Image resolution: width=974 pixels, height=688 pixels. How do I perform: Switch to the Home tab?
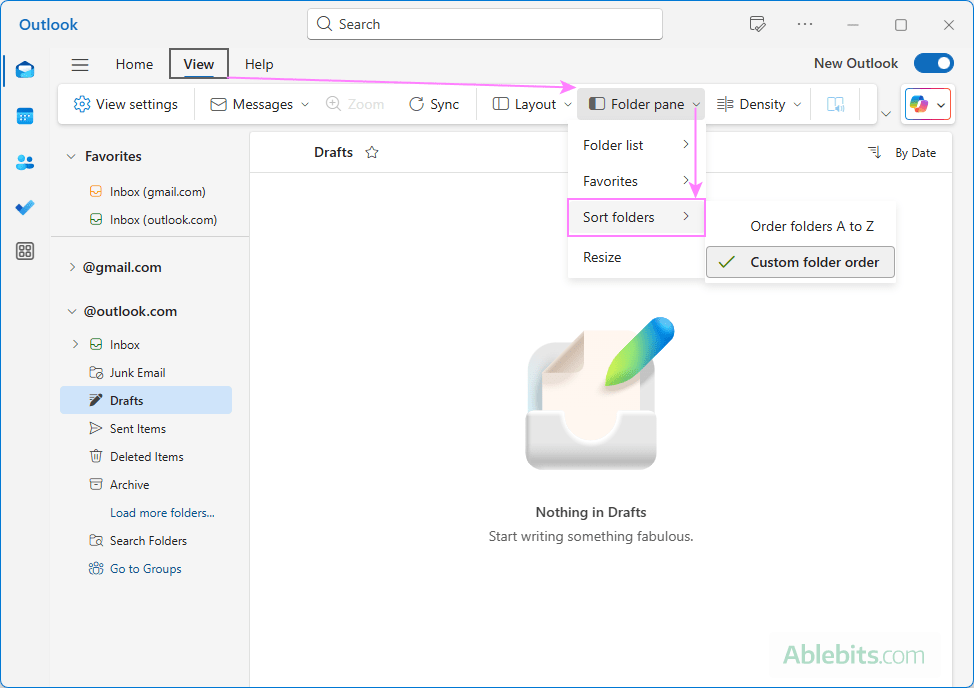pos(134,65)
